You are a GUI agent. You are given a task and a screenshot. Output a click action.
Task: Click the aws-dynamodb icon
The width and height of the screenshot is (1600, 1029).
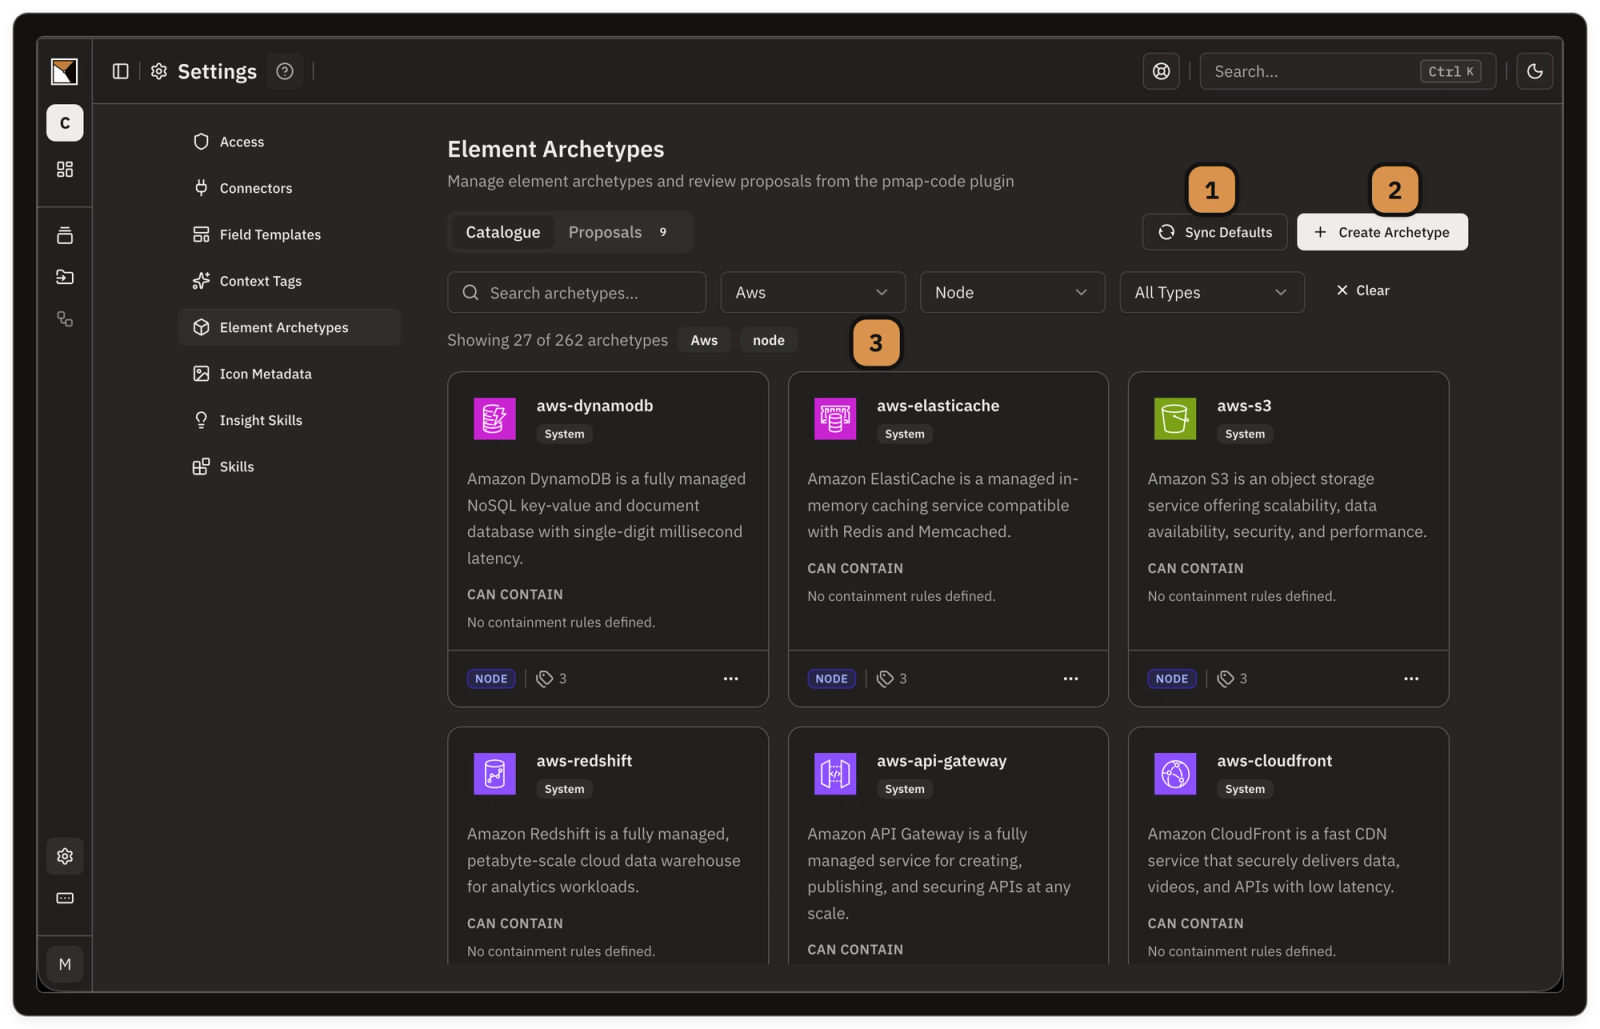494,418
